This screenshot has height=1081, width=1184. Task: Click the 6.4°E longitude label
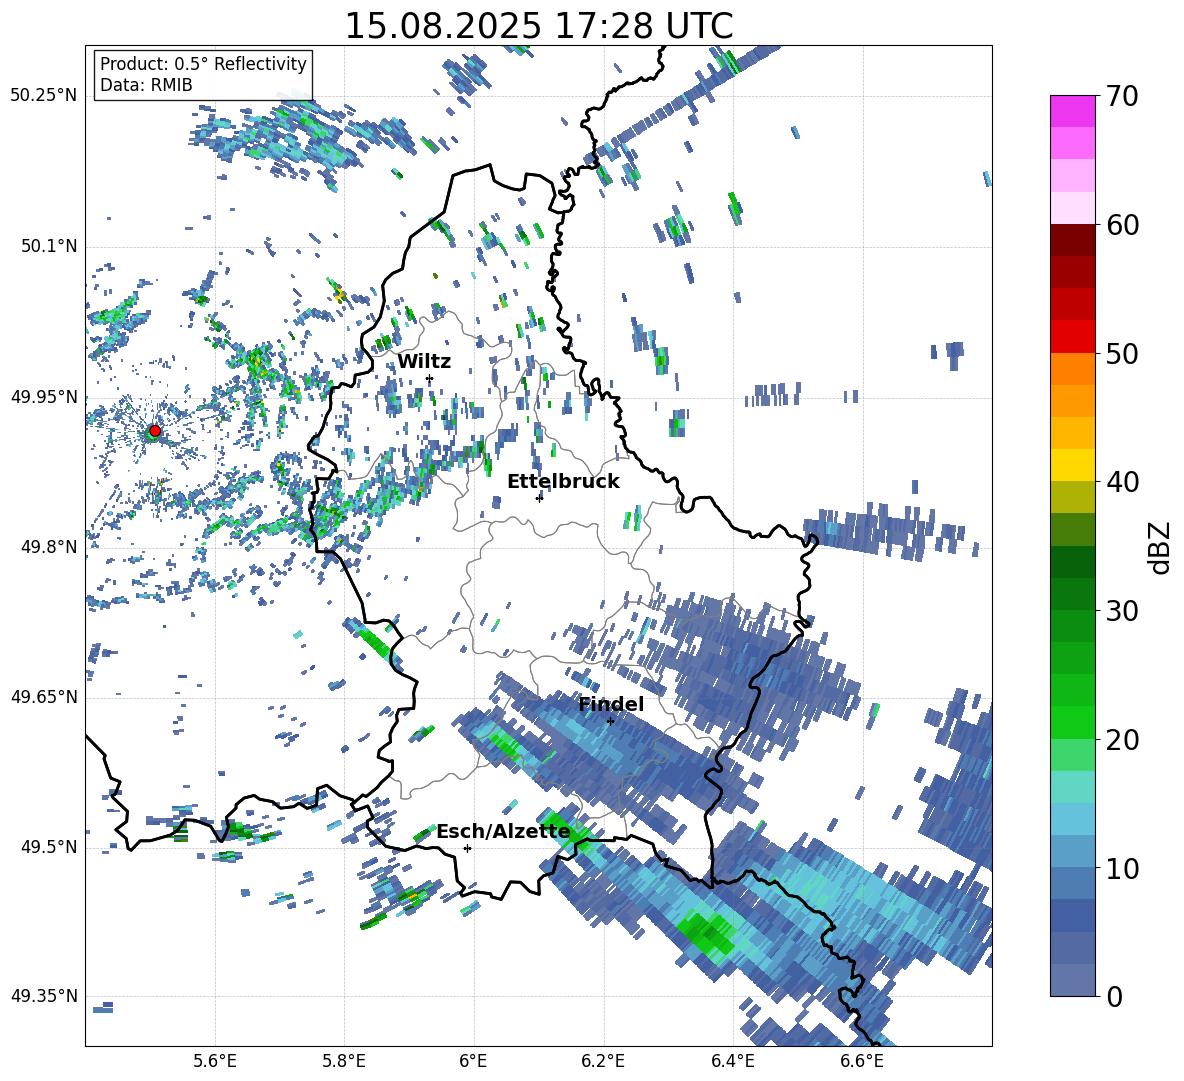click(732, 1061)
